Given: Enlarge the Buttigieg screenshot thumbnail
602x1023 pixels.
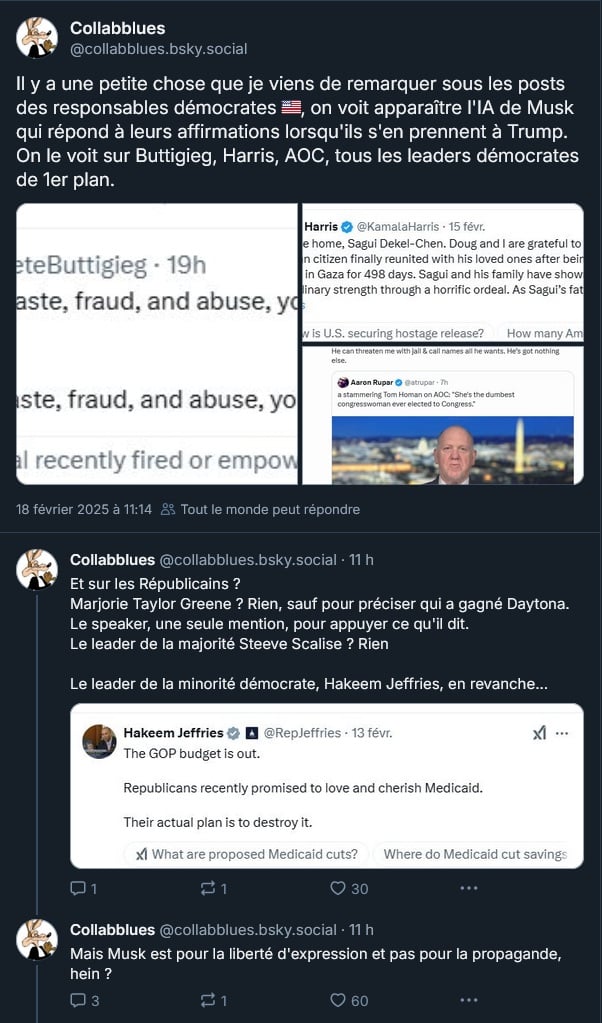Looking at the screenshot, I should point(157,344).
